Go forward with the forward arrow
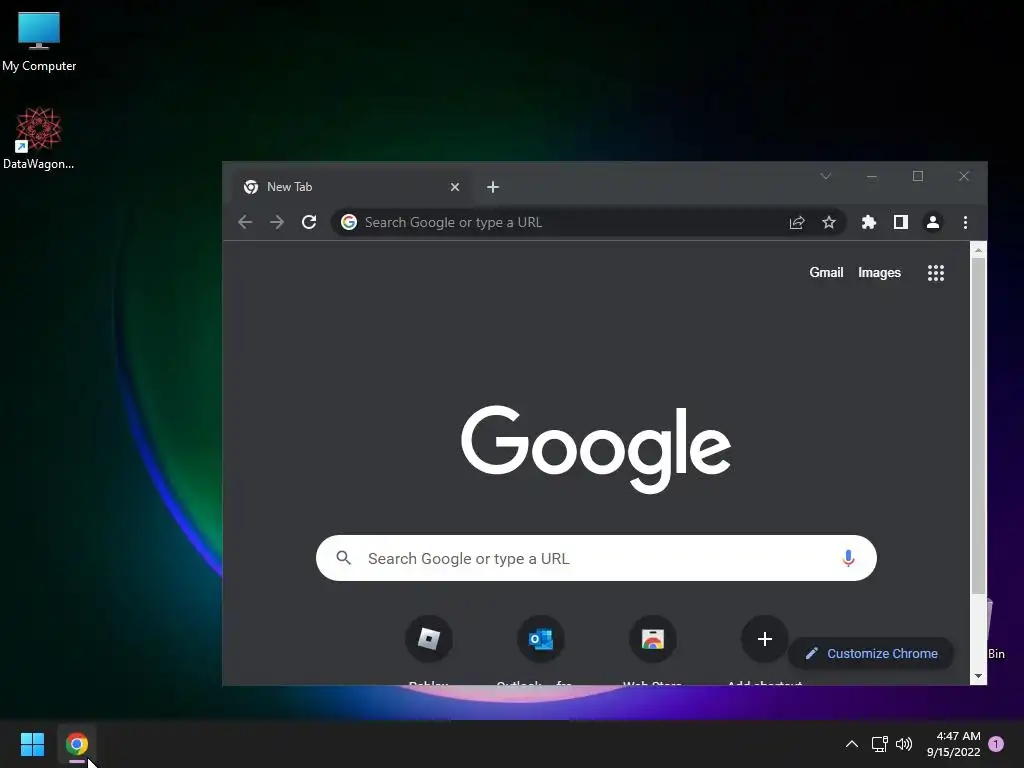Screen dimensions: 1024x768 [x=277, y=223]
